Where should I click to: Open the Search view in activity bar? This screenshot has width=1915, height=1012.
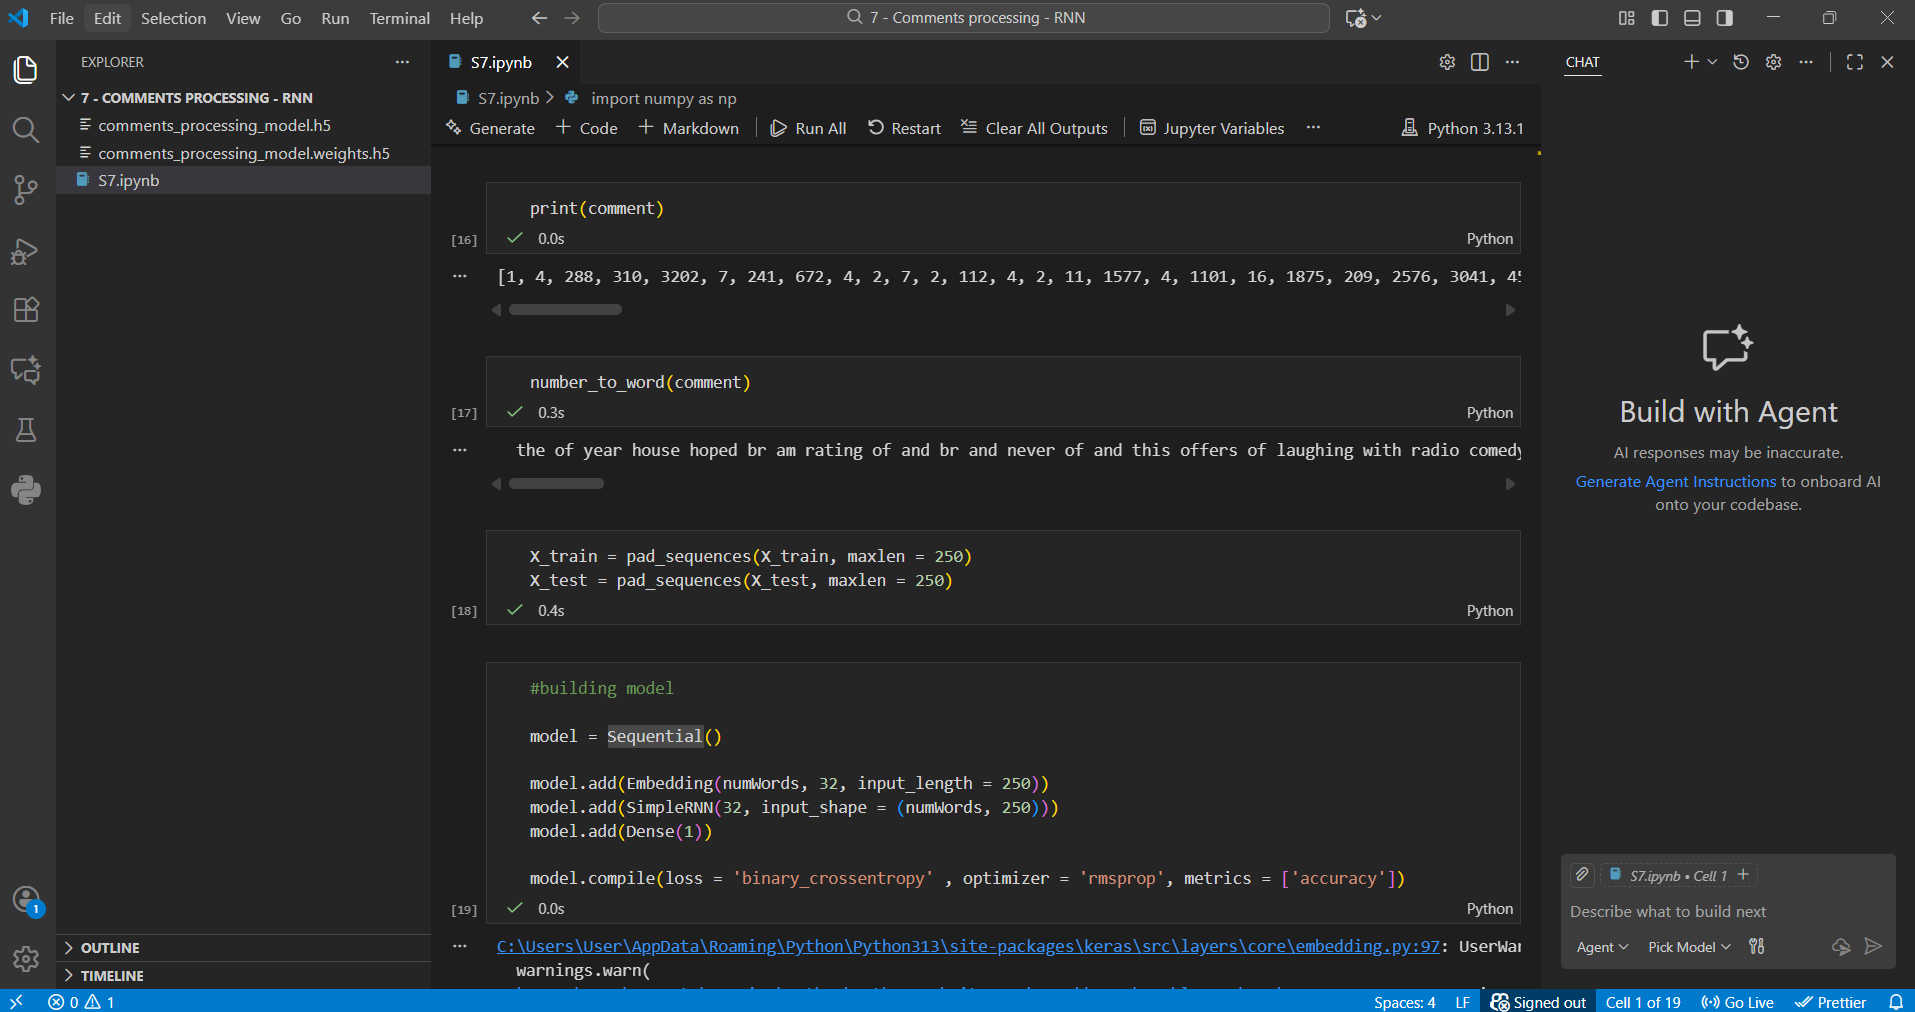(x=26, y=130)
